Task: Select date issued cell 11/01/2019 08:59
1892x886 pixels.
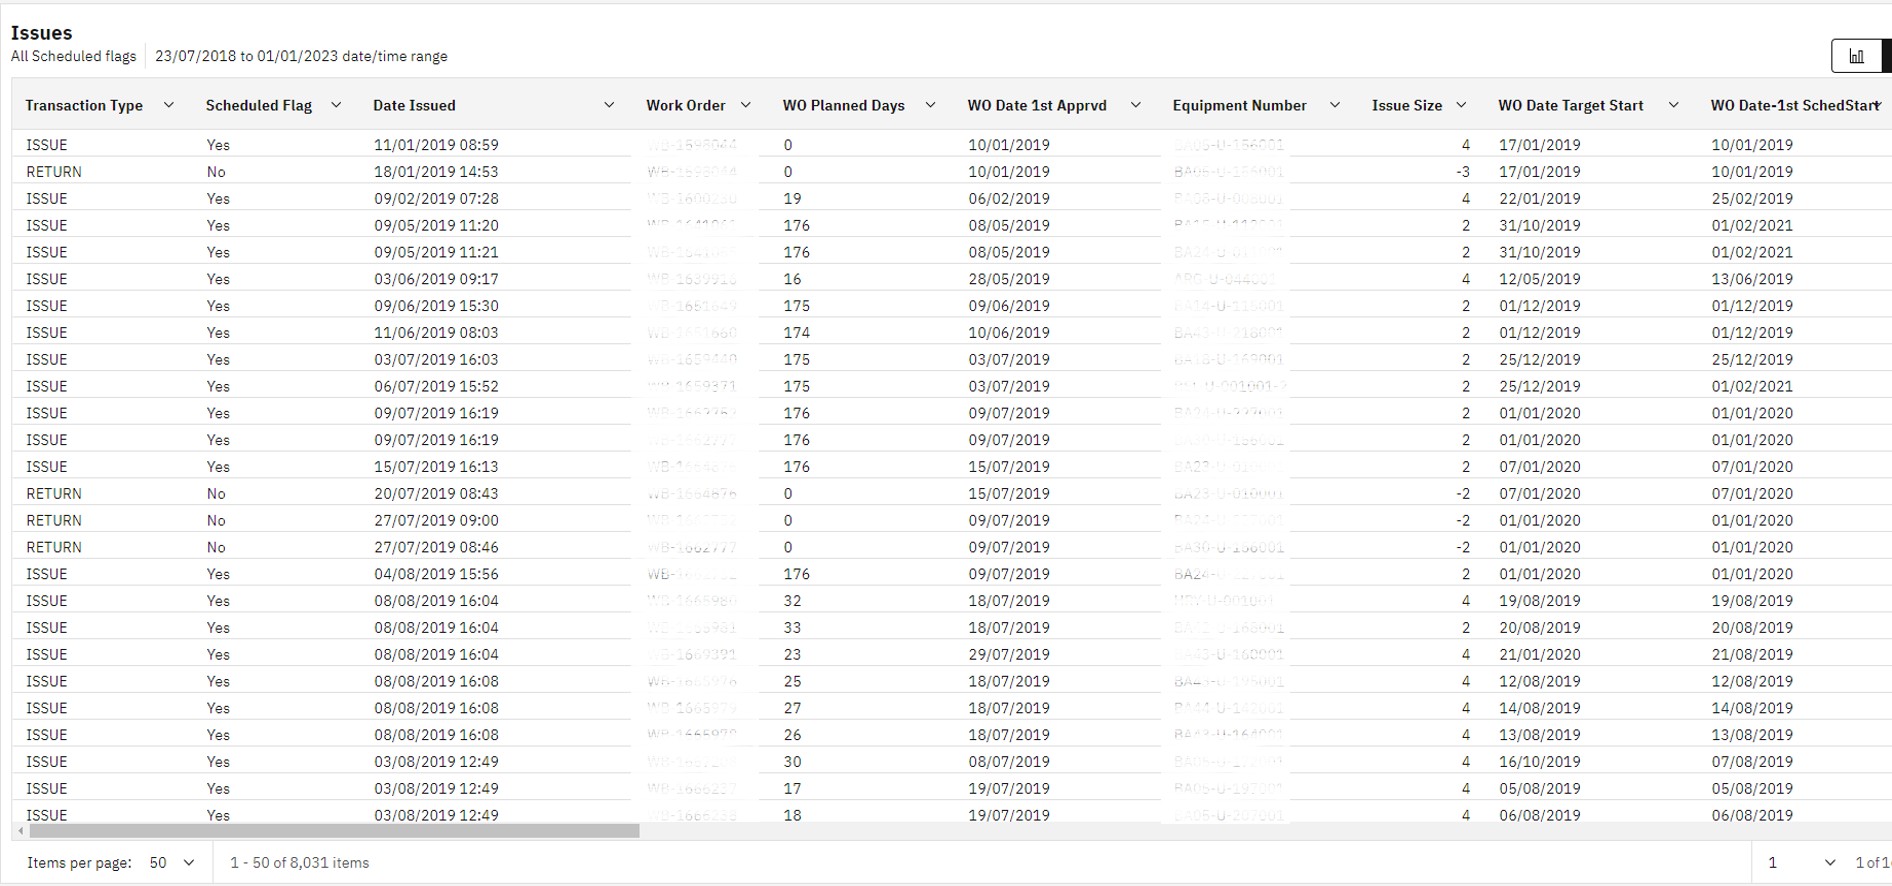Action: pos(436,145)
